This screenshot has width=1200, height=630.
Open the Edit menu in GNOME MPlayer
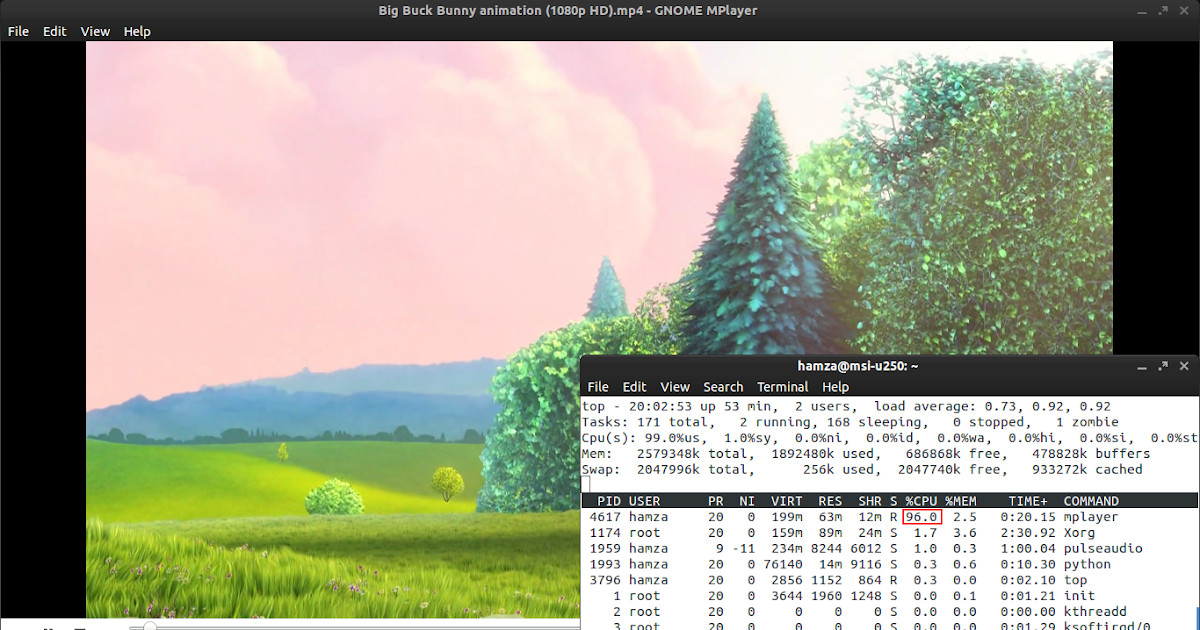tap(54, 31)
